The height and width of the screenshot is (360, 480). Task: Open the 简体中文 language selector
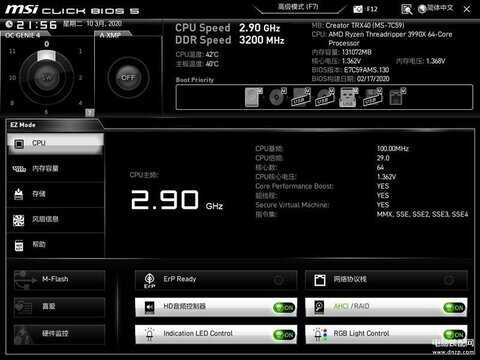[x=436, y=9]
